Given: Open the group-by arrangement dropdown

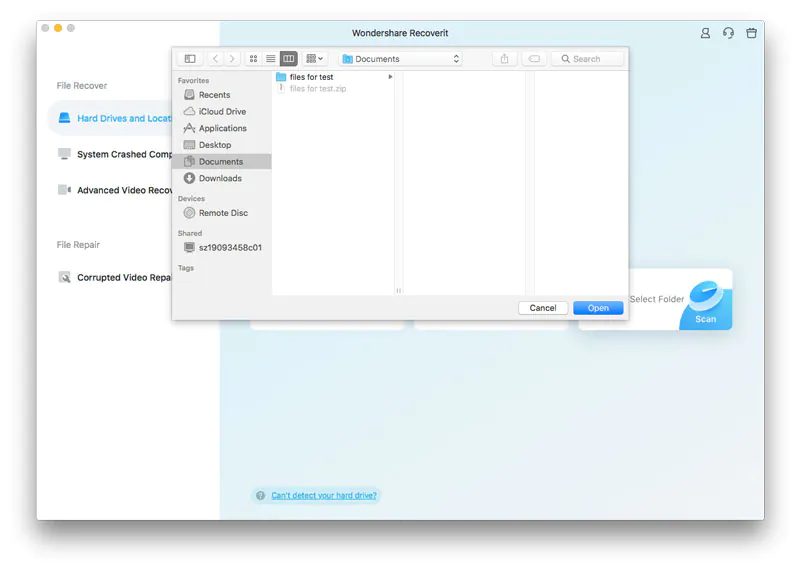Looking at the screenshot, I should (314, 59).
